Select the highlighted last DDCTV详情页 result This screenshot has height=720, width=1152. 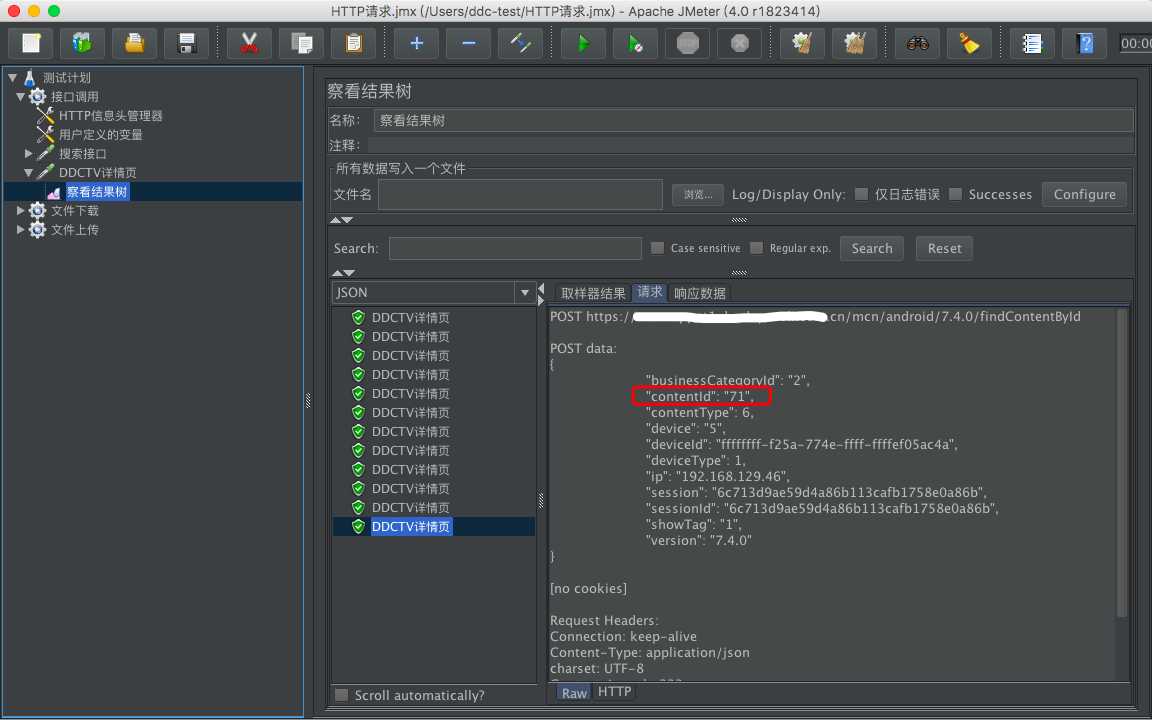(x=411, y=527)
